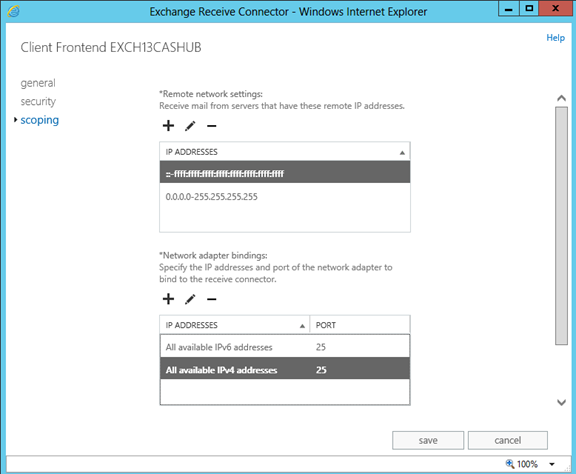This screenshot has width=576, height=474.
Task: Edit the selected remote IP address
Action: (190, 126)
